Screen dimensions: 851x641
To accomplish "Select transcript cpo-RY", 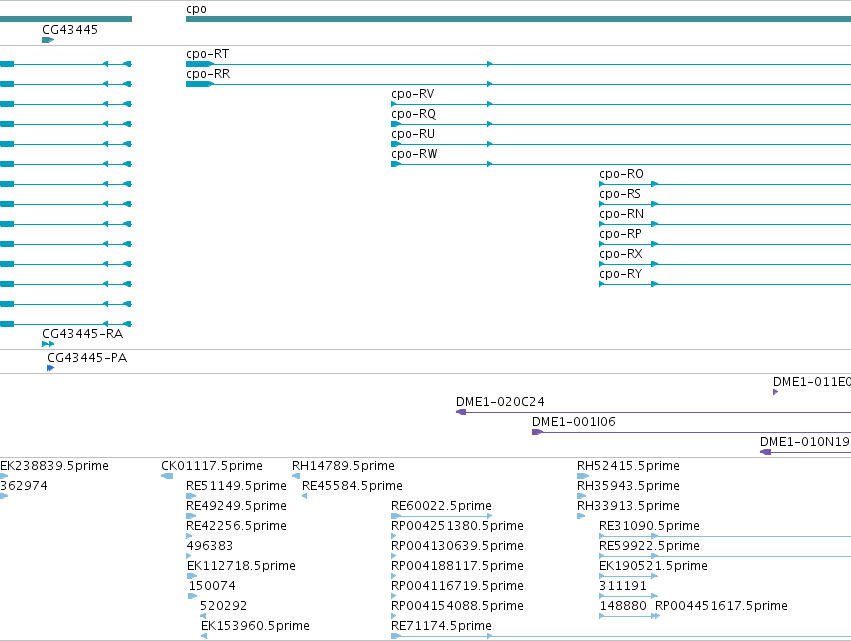I will pyautogui.click(x=620, y=275).
